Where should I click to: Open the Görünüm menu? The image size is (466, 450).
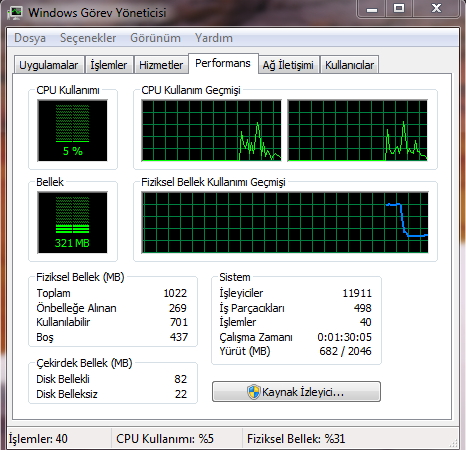pyautogui.click(x=155, y=38)
